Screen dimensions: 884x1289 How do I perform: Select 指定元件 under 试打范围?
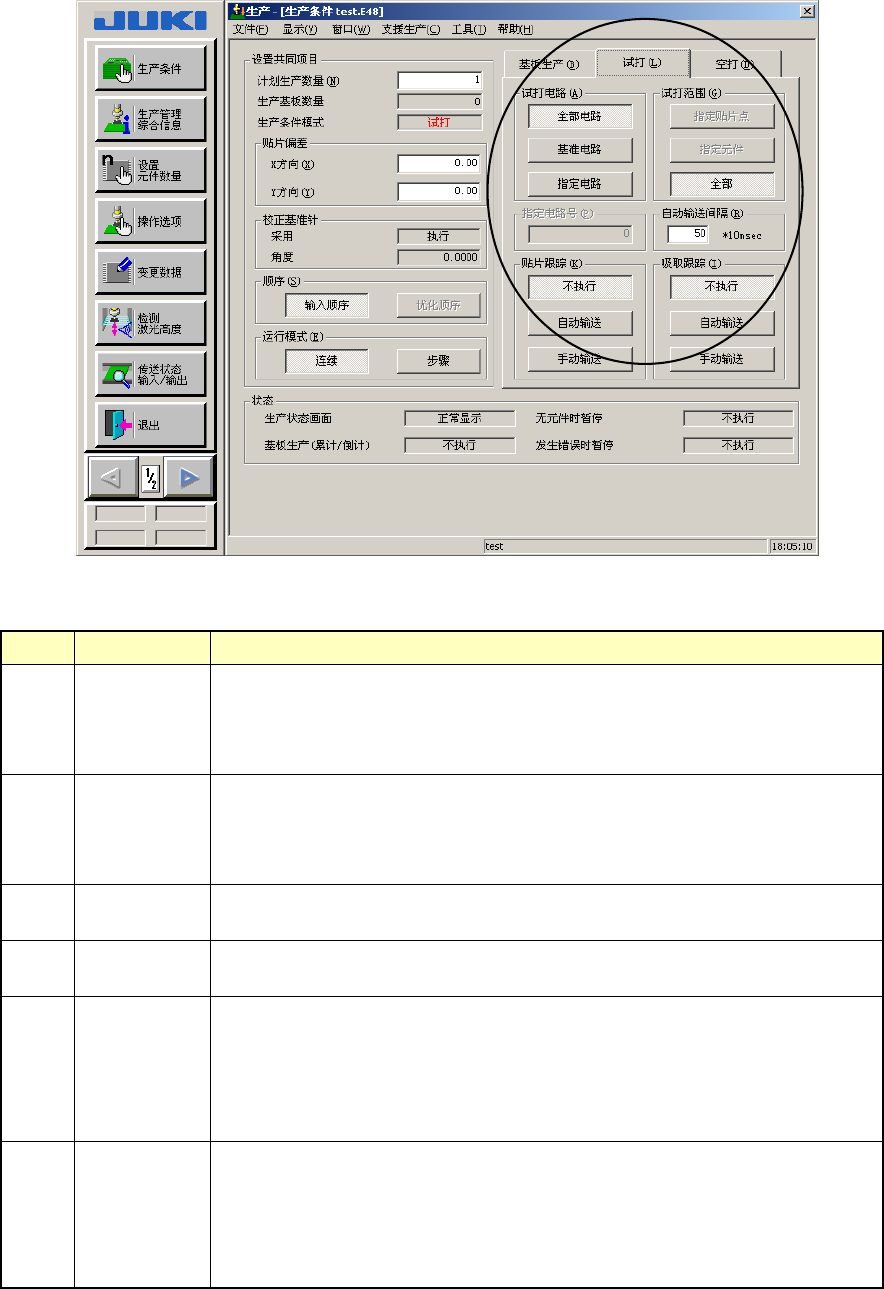click(x=722, y=150)
